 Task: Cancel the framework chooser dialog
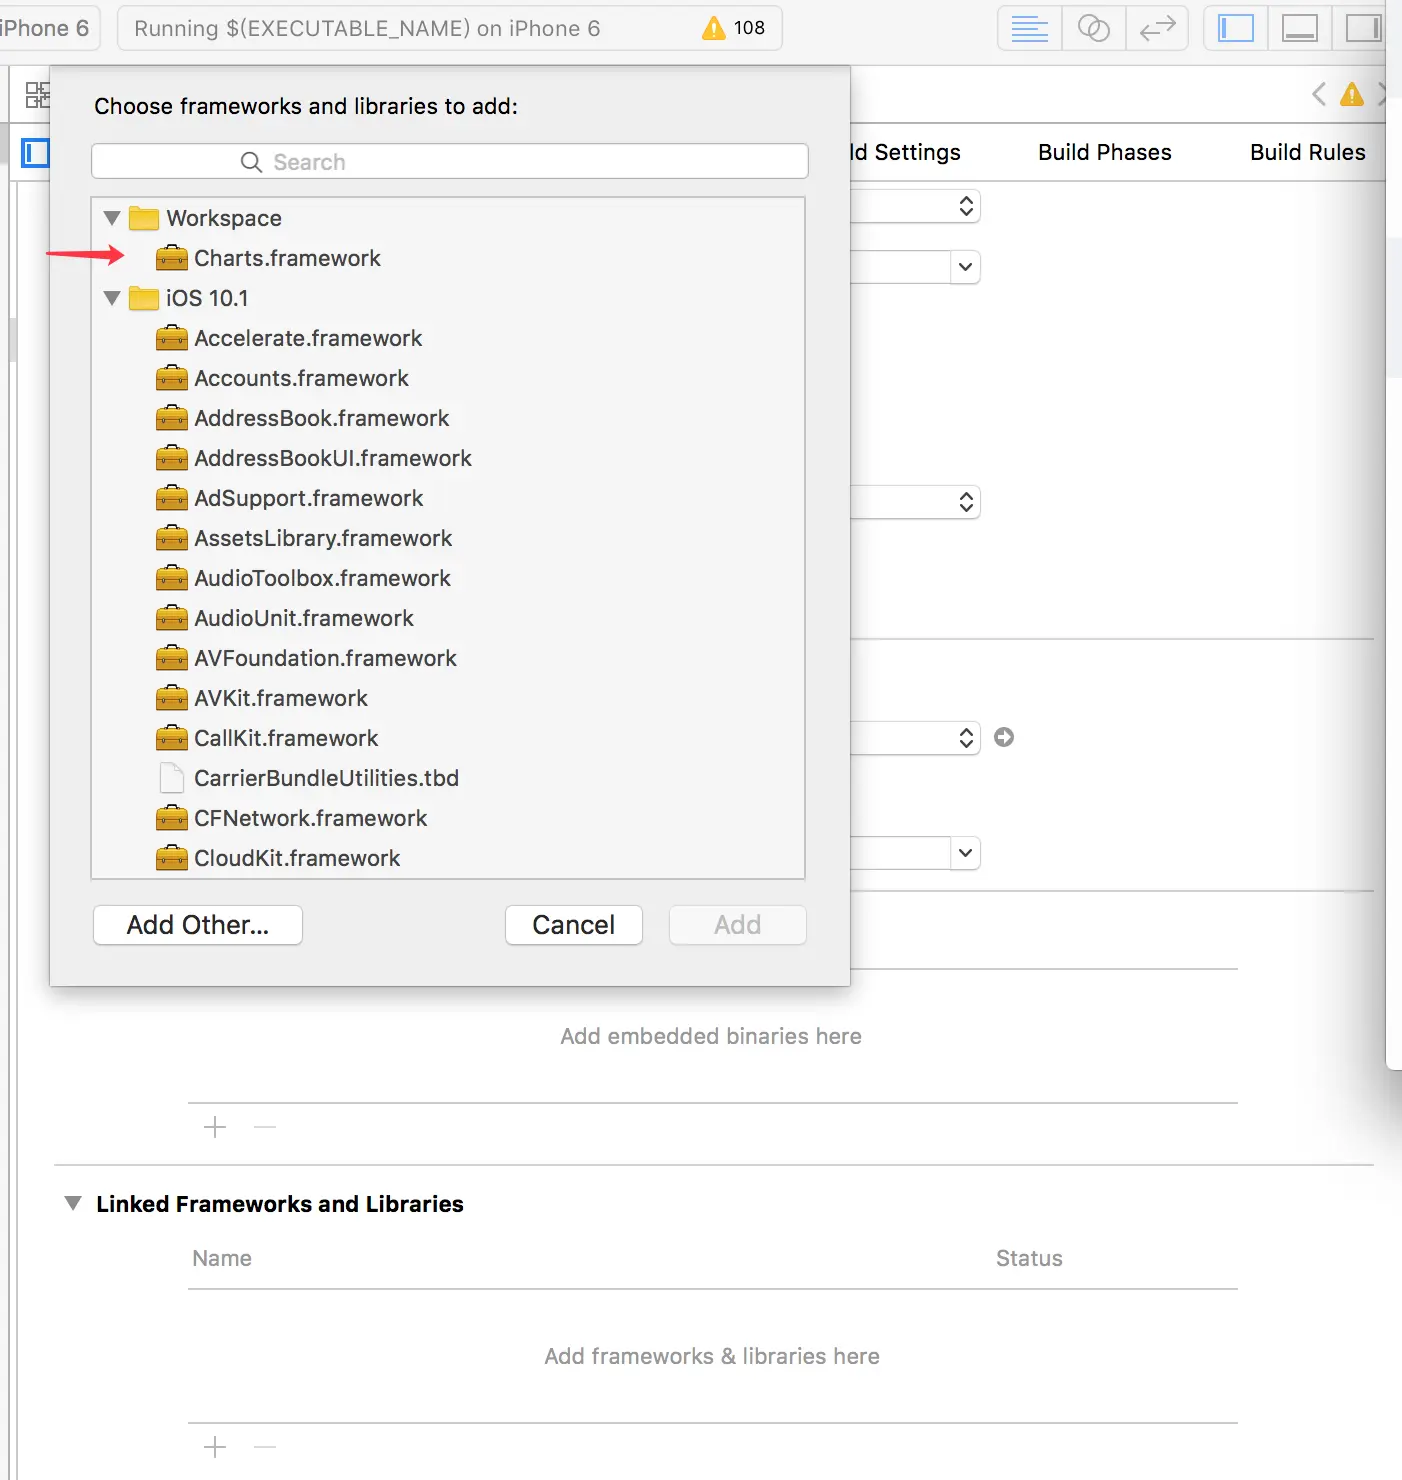[574, 925]
